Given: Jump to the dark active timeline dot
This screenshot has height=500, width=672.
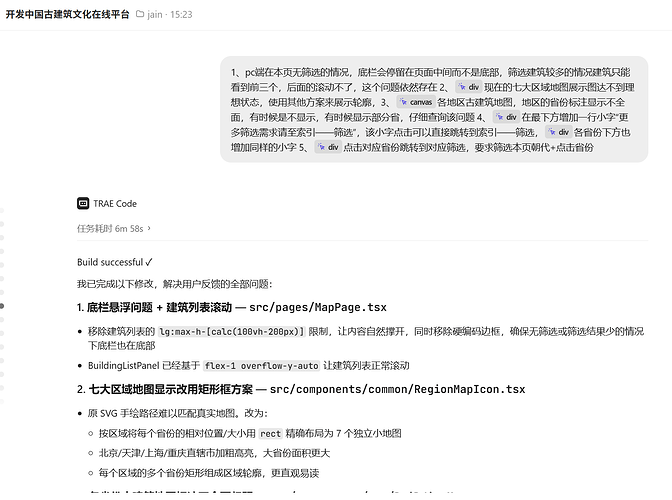Looking at the screenshot, I should [2, 306].
